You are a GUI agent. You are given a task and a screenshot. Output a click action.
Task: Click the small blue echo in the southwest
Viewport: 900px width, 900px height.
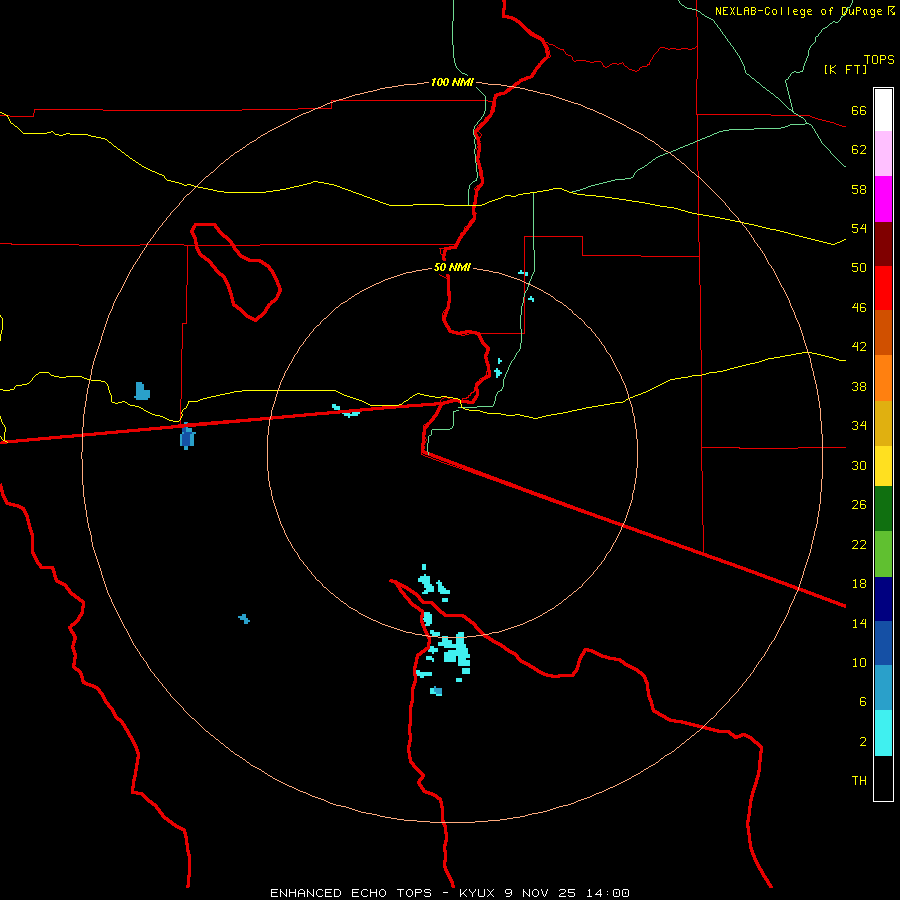coord(244,618)
